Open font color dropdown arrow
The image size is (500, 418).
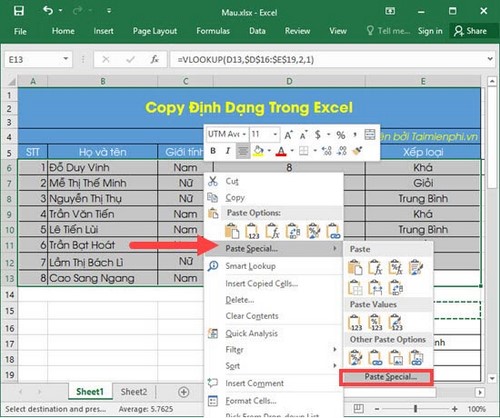click(292, 151)
